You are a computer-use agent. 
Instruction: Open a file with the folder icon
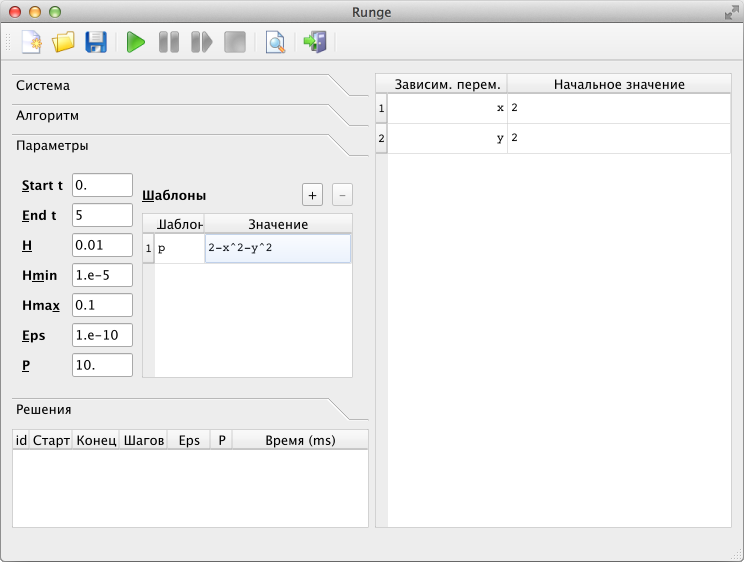(63, 42)
